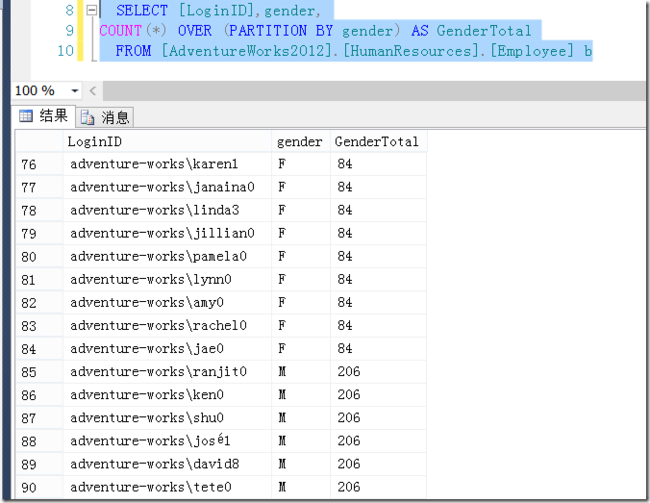Select cell adventure-works\shu0
This screenshot has width=650, height=503.
click(167, 418)
